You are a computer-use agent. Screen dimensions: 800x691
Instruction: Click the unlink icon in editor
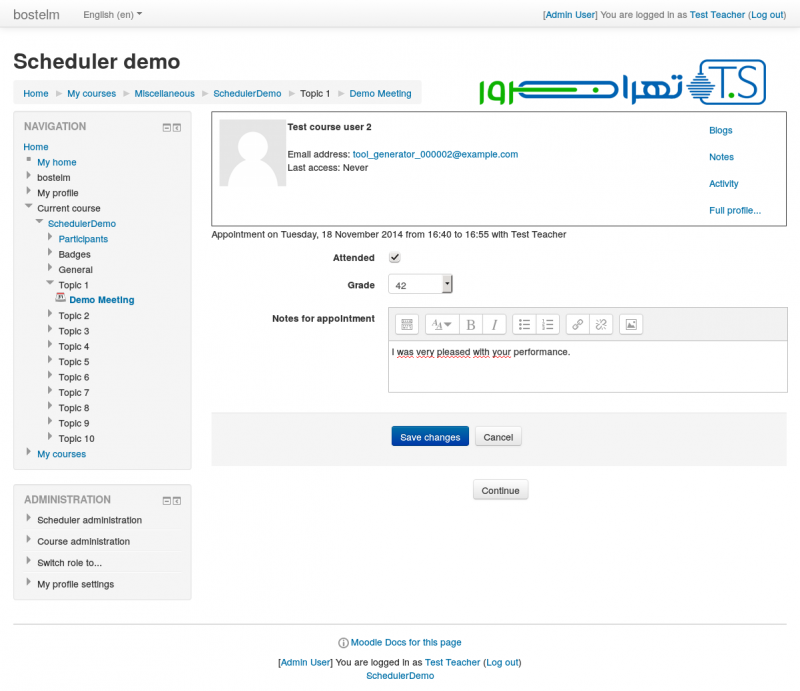pyautogui.click(x=600, y=324)
